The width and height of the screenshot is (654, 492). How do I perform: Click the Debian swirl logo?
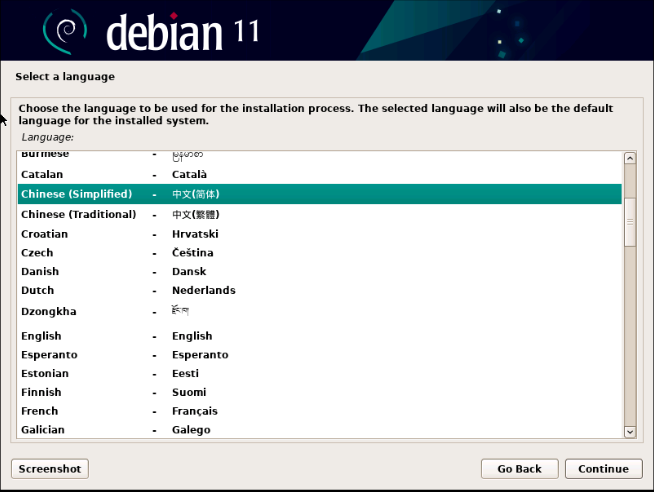(65, 31)
